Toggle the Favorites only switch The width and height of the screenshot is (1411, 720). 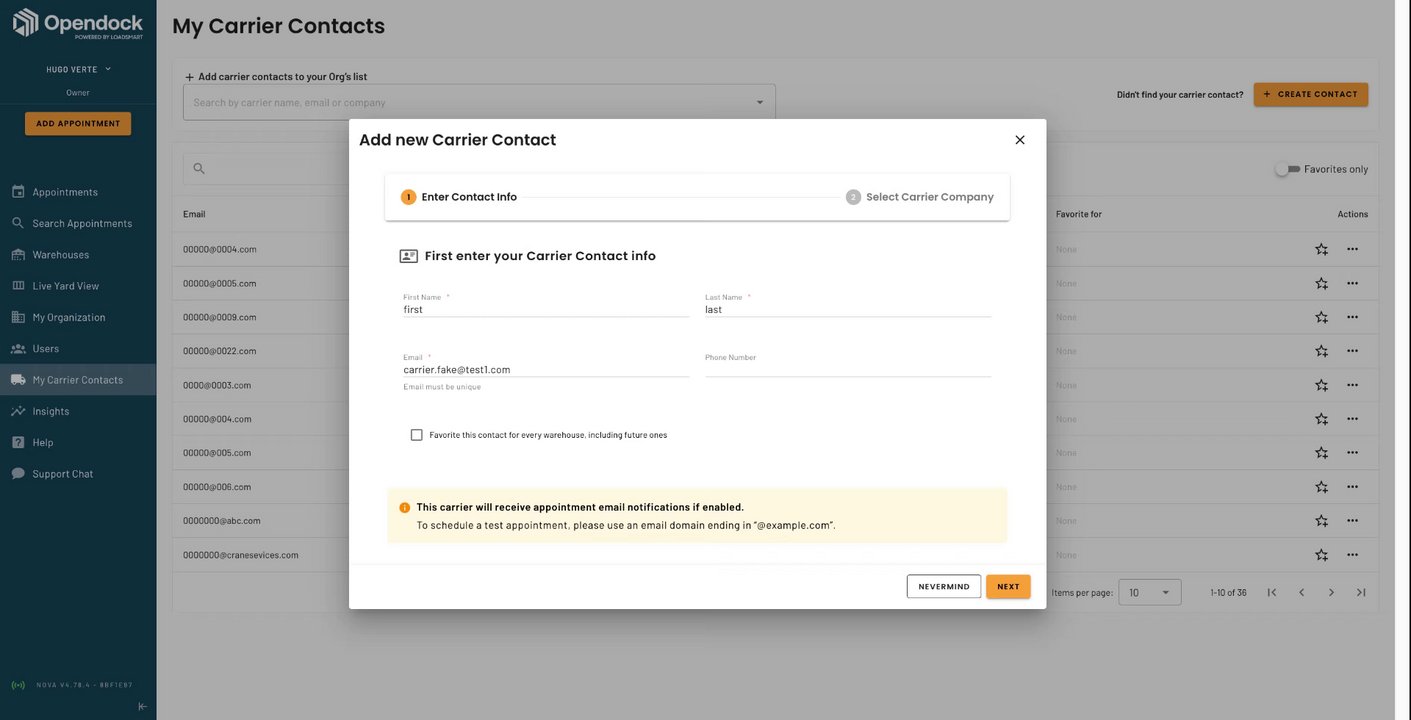pos(1287,169)
